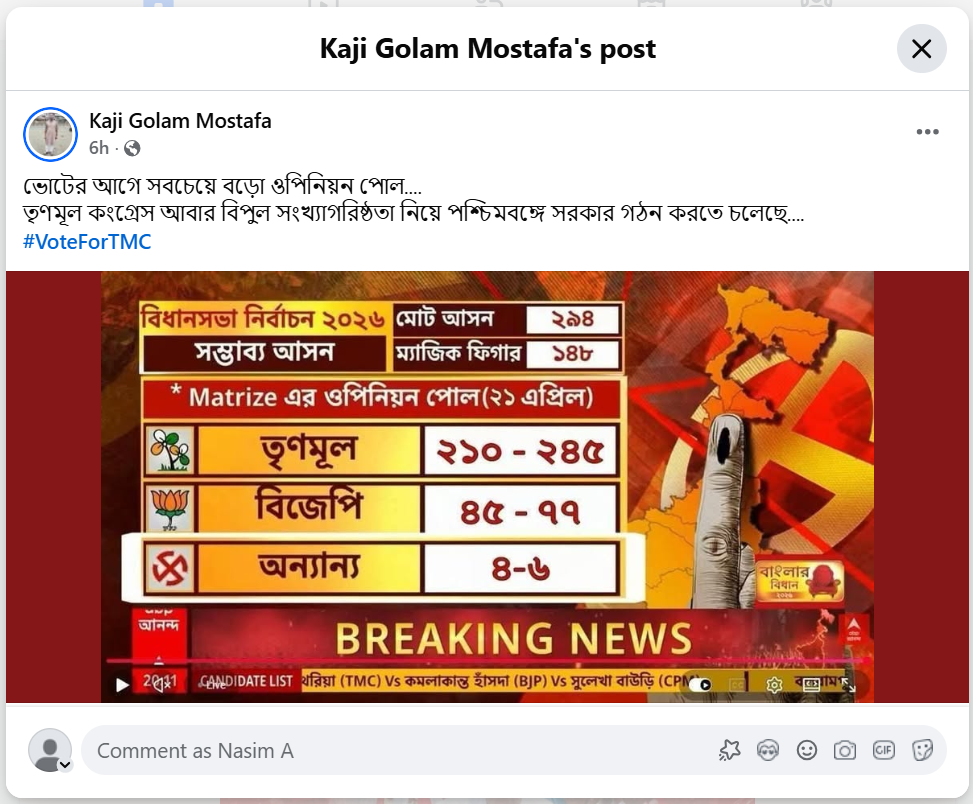Unmute the video's muted speaker icon

pos(162,684)
